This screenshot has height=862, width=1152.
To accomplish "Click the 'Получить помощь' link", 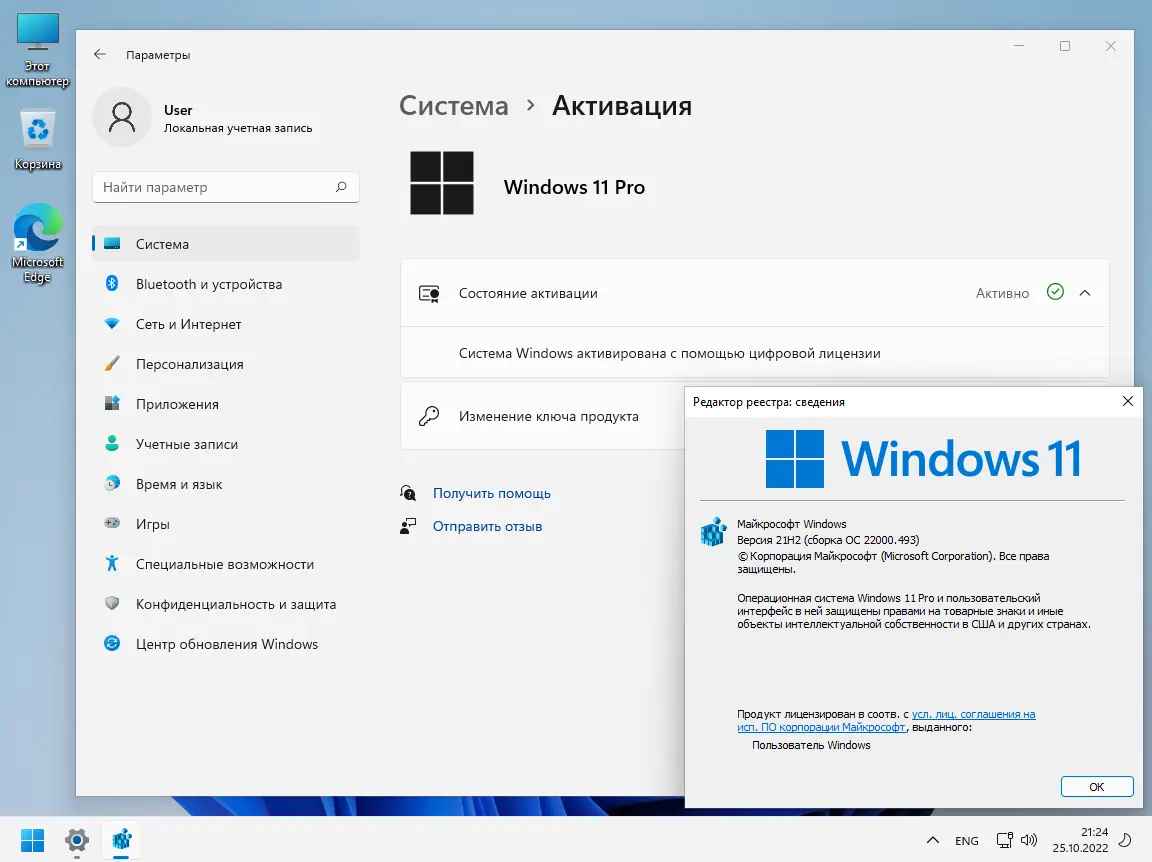I will (x=492, y=493).
